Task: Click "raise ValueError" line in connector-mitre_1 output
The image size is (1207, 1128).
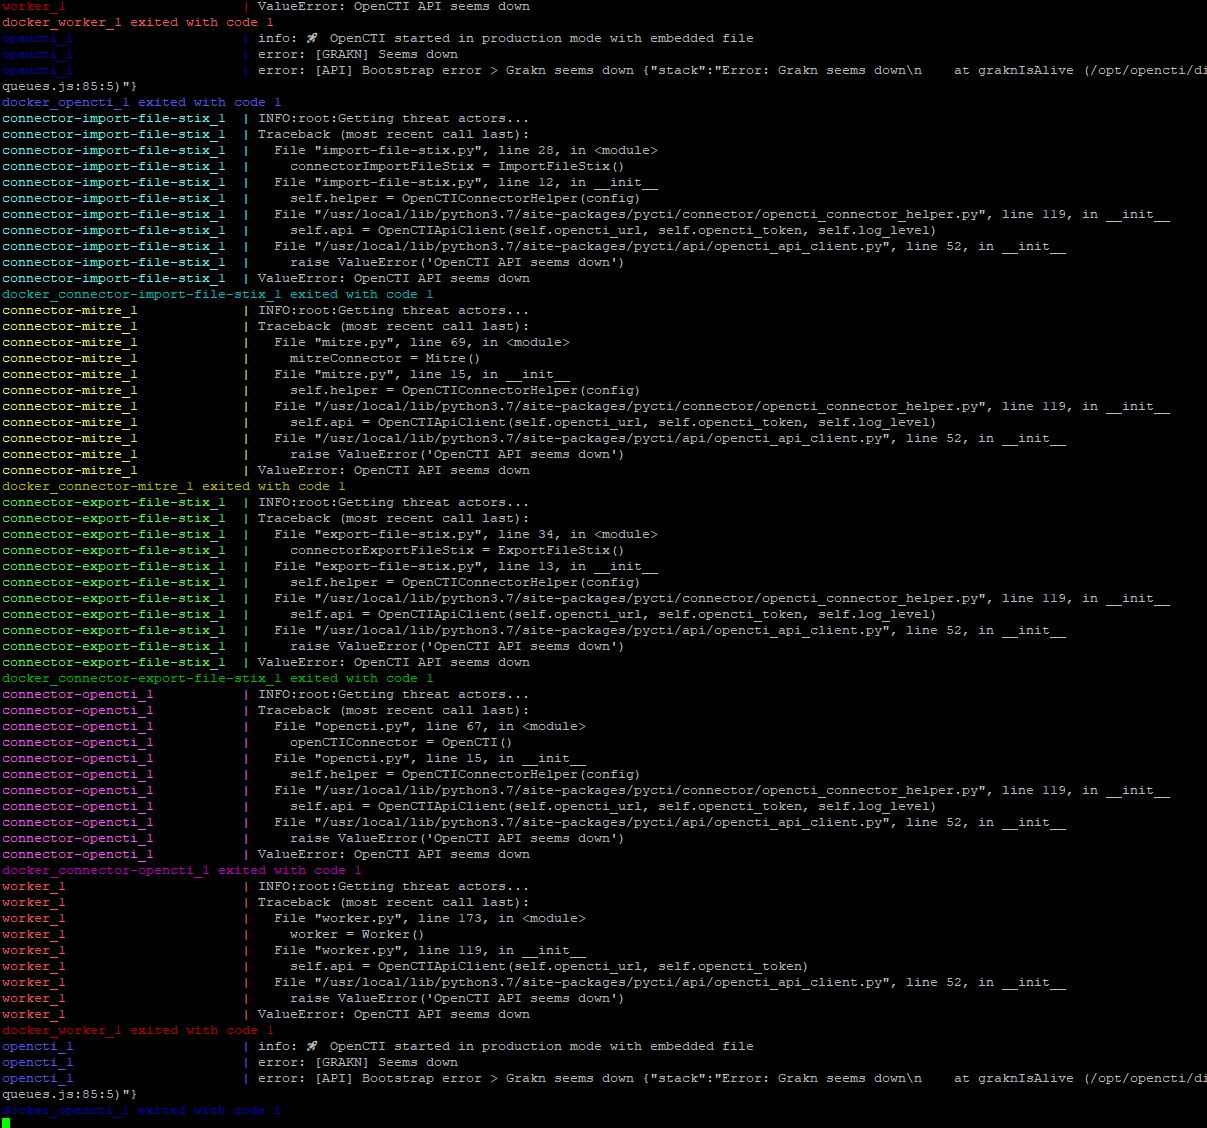Action: pos(457,454)
